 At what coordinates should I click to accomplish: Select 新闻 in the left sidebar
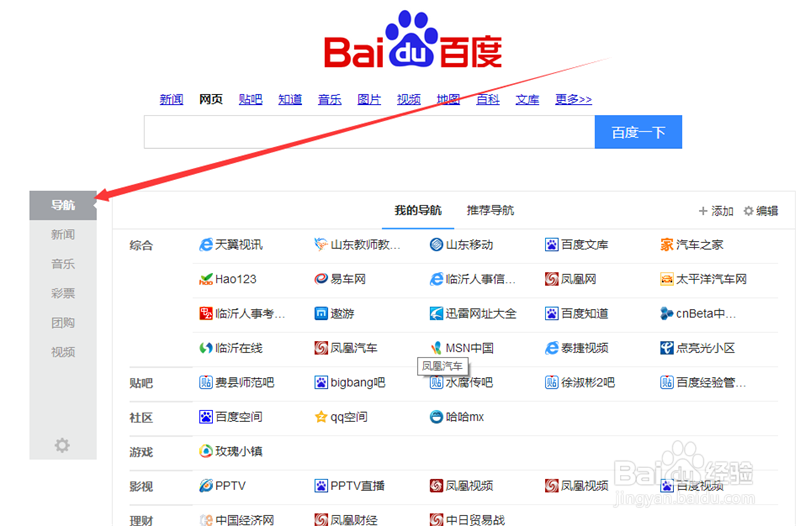point(63,235)
